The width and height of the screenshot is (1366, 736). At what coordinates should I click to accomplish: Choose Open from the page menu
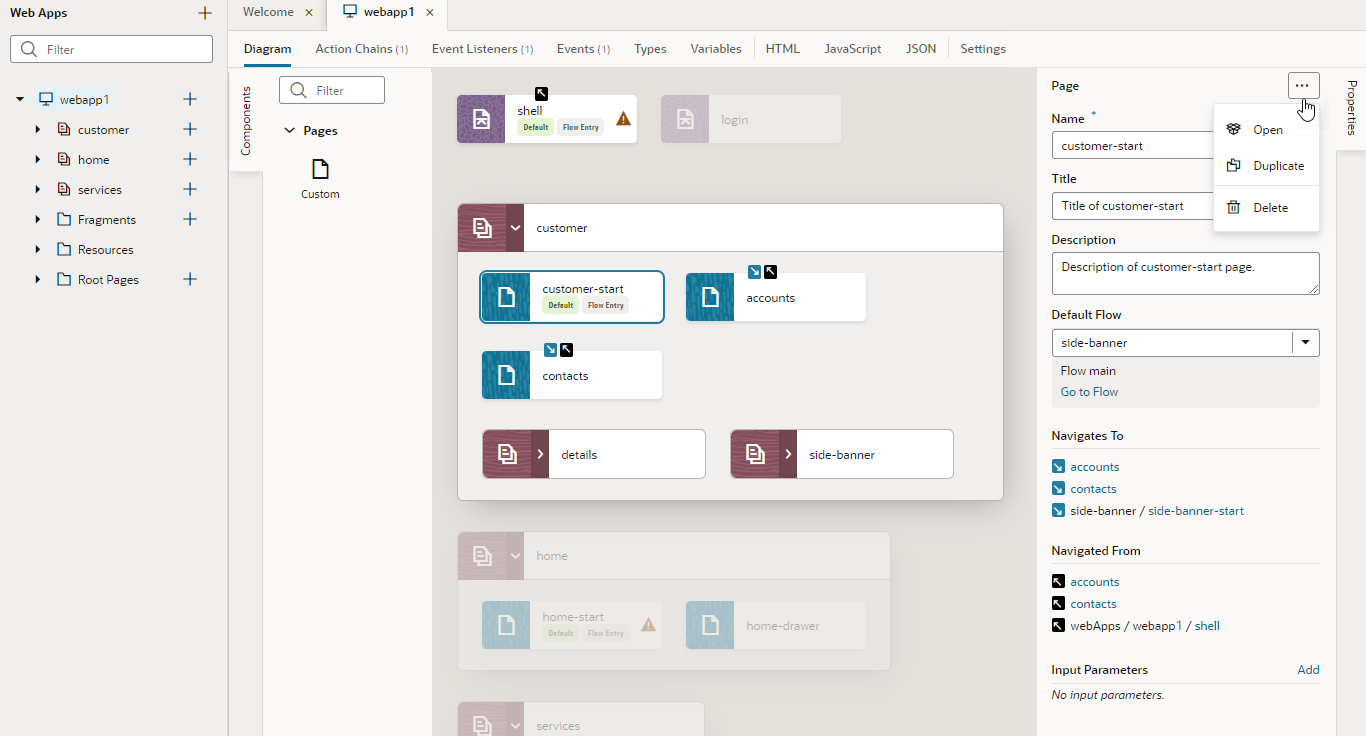(1266, 130)
